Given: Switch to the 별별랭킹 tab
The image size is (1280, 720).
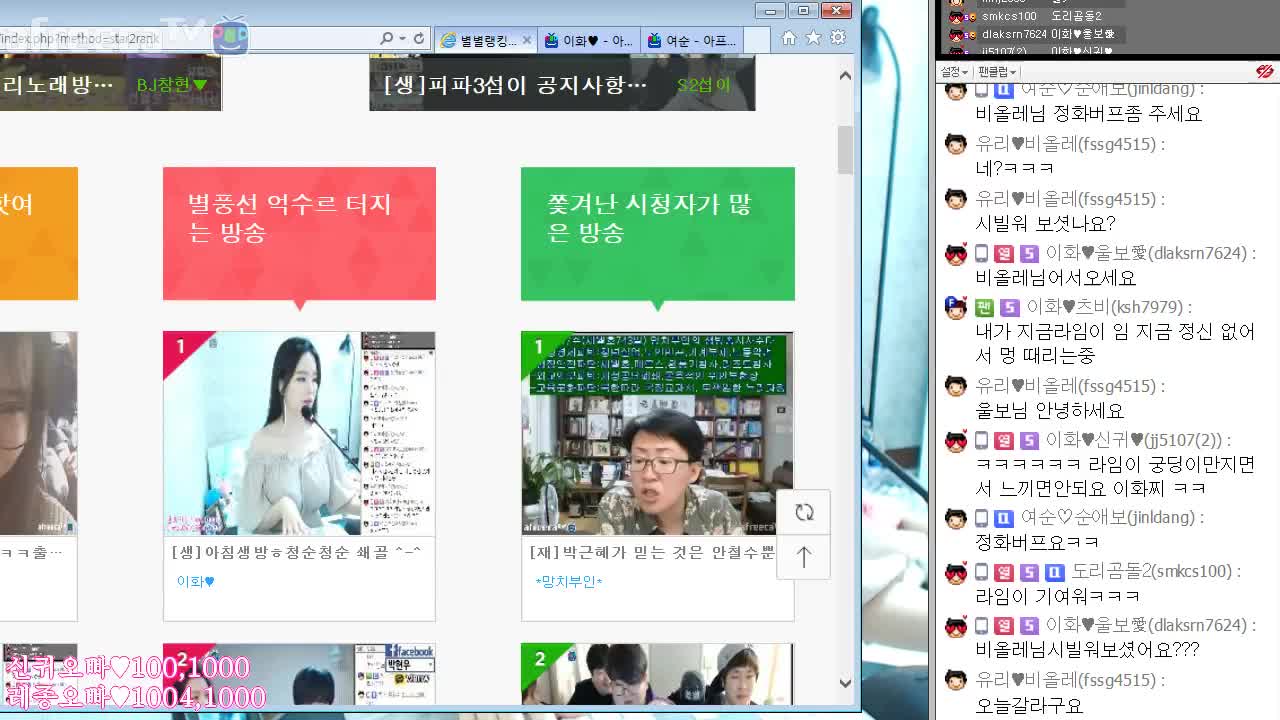Looking at the screenshot, I should point(485,41).
